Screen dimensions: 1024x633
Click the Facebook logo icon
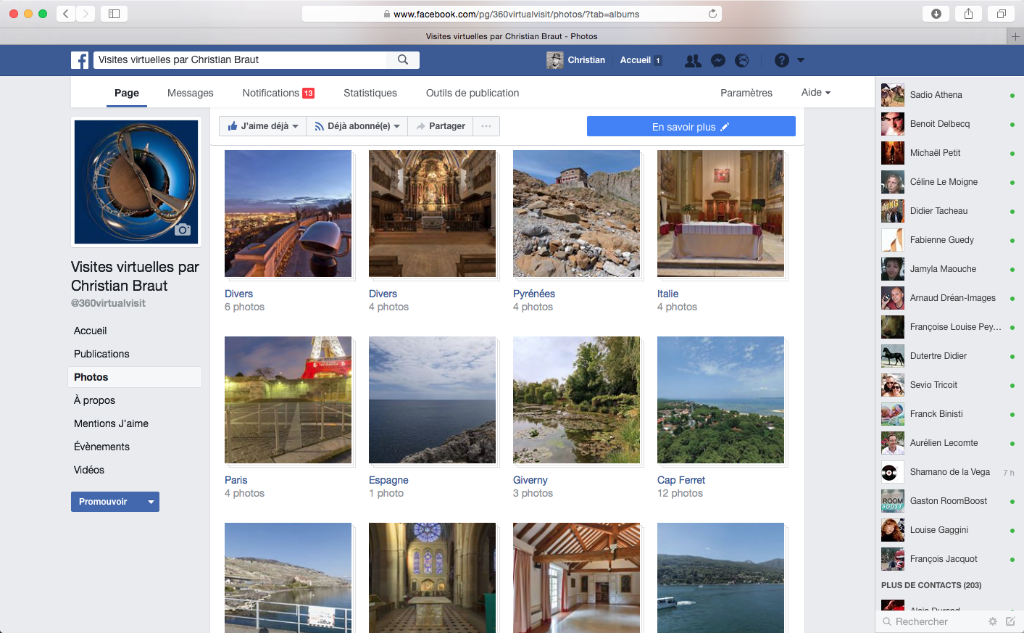point(80,60)
